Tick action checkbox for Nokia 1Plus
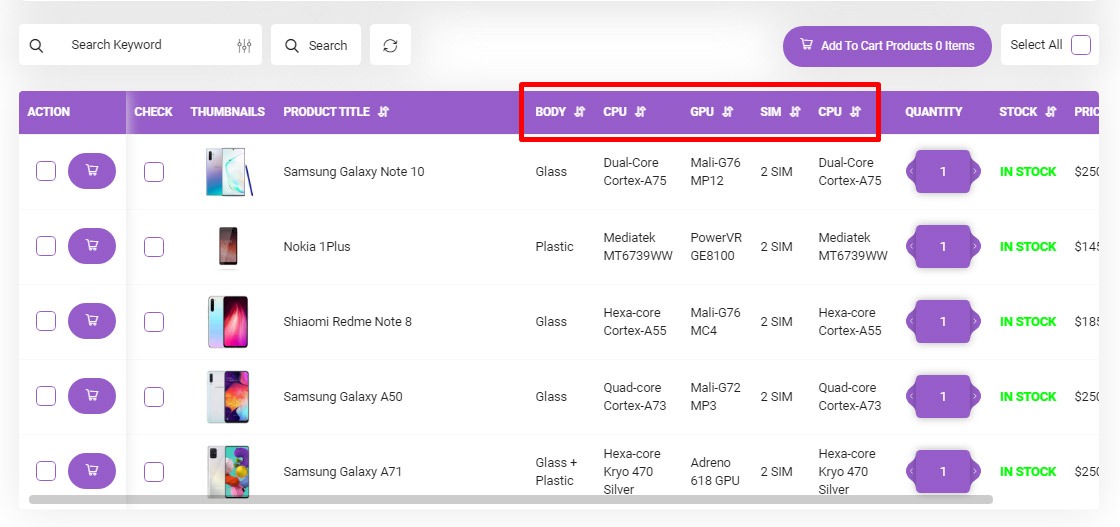This screenshot has height=527, width=1120. click(46, 246)
